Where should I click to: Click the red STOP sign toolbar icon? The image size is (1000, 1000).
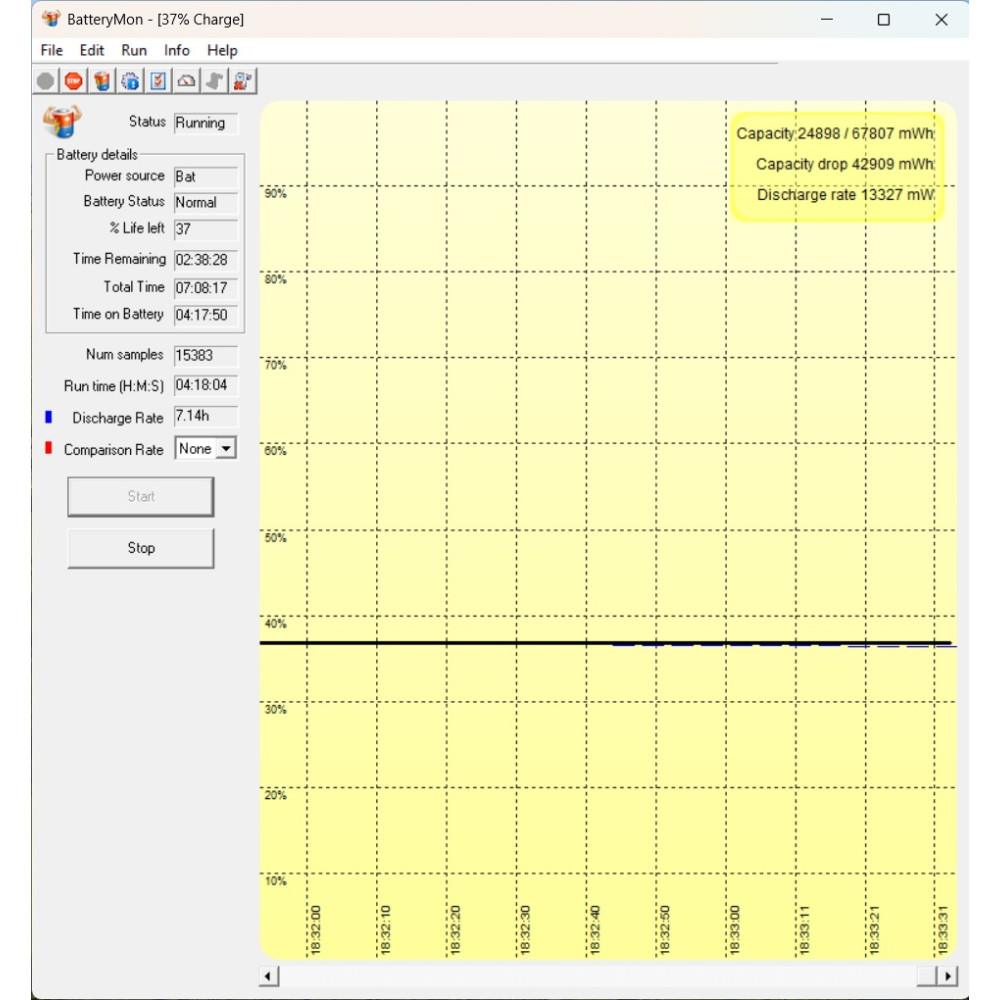74,81
